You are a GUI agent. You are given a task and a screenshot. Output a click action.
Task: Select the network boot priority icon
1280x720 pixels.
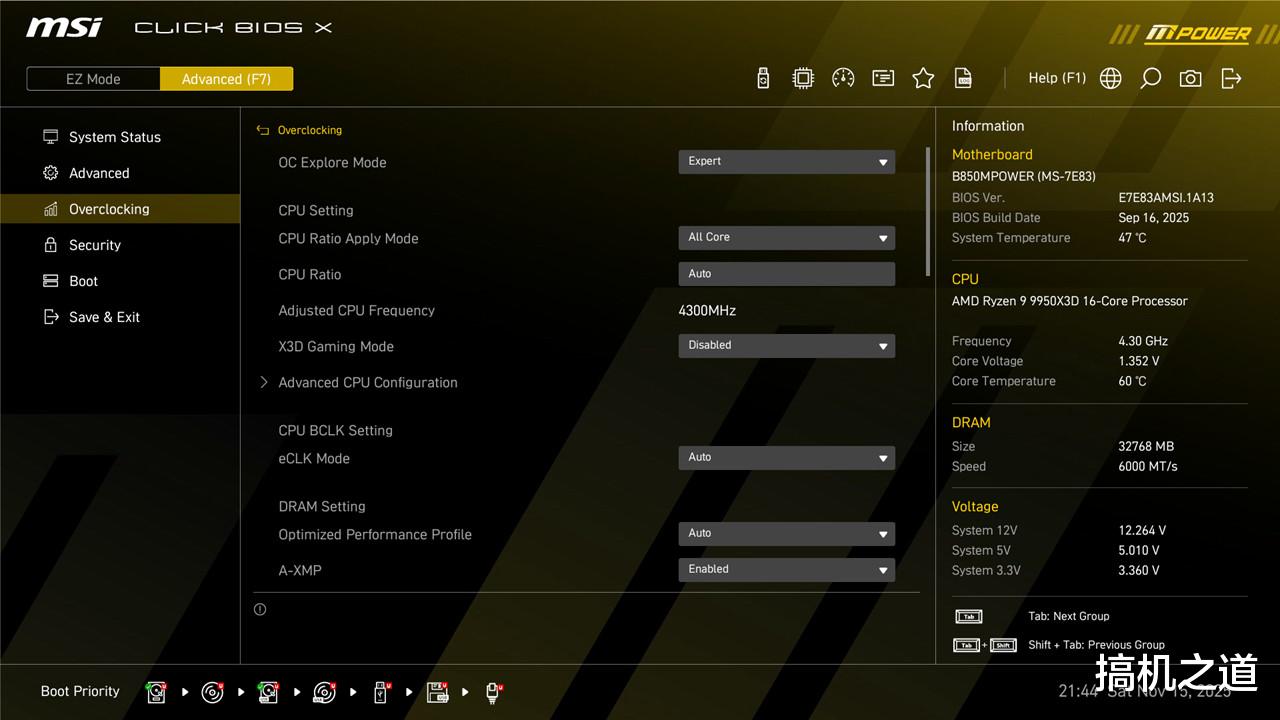coord(493,691)
